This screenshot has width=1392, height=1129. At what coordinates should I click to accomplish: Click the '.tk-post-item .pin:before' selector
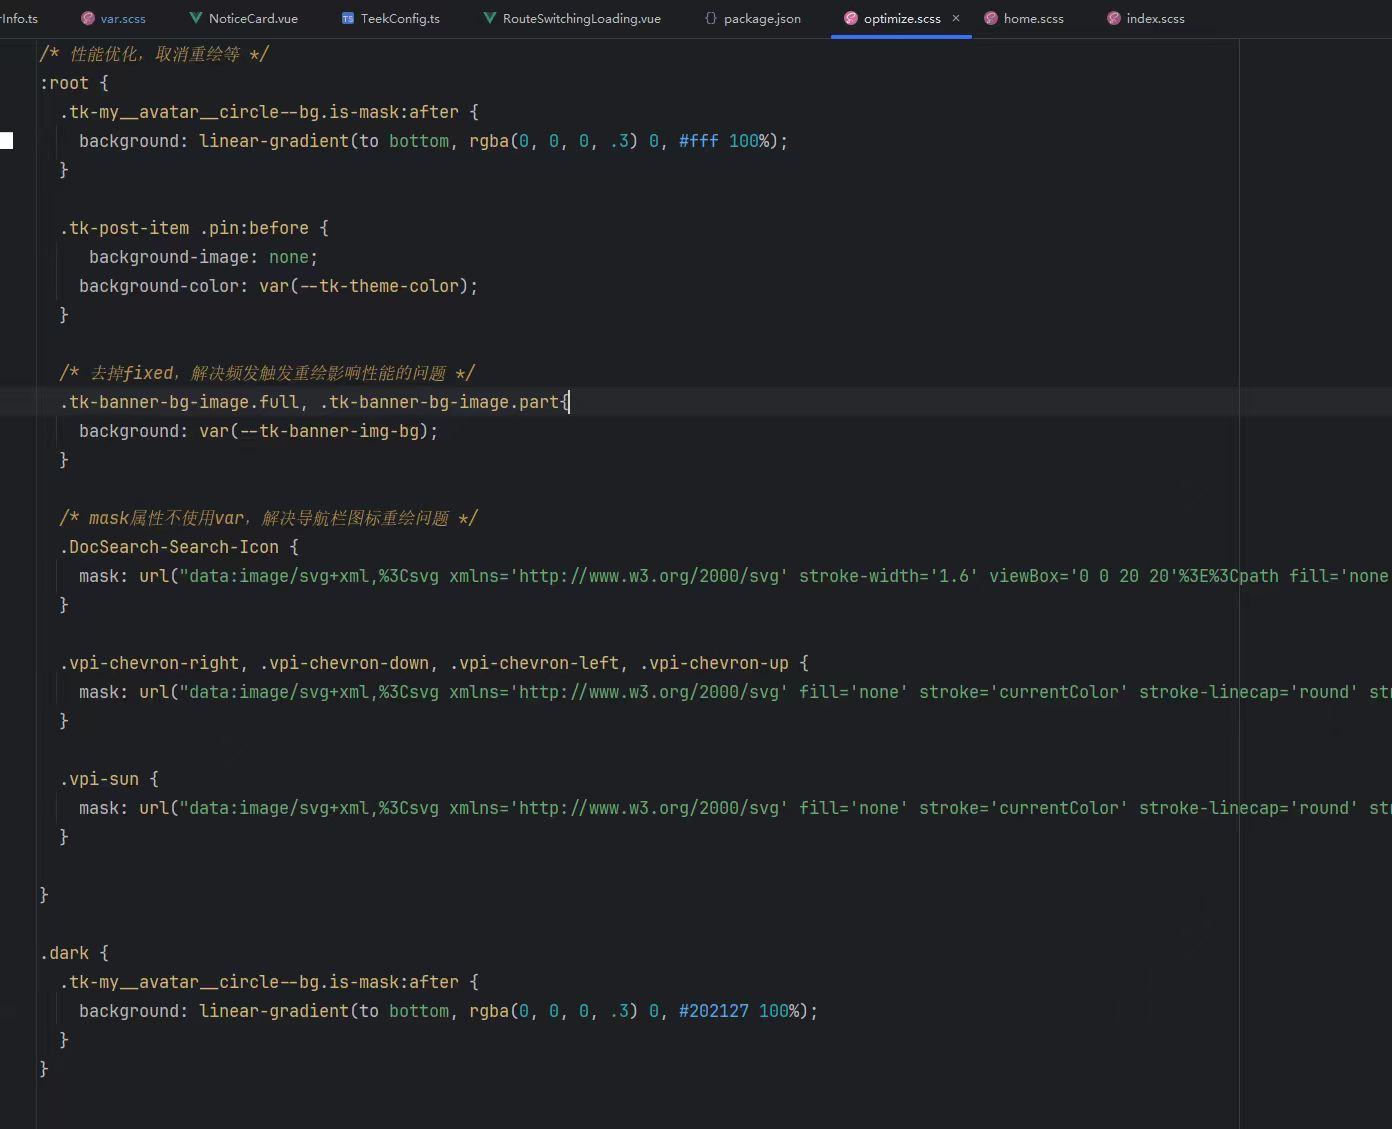click(184, 228)
